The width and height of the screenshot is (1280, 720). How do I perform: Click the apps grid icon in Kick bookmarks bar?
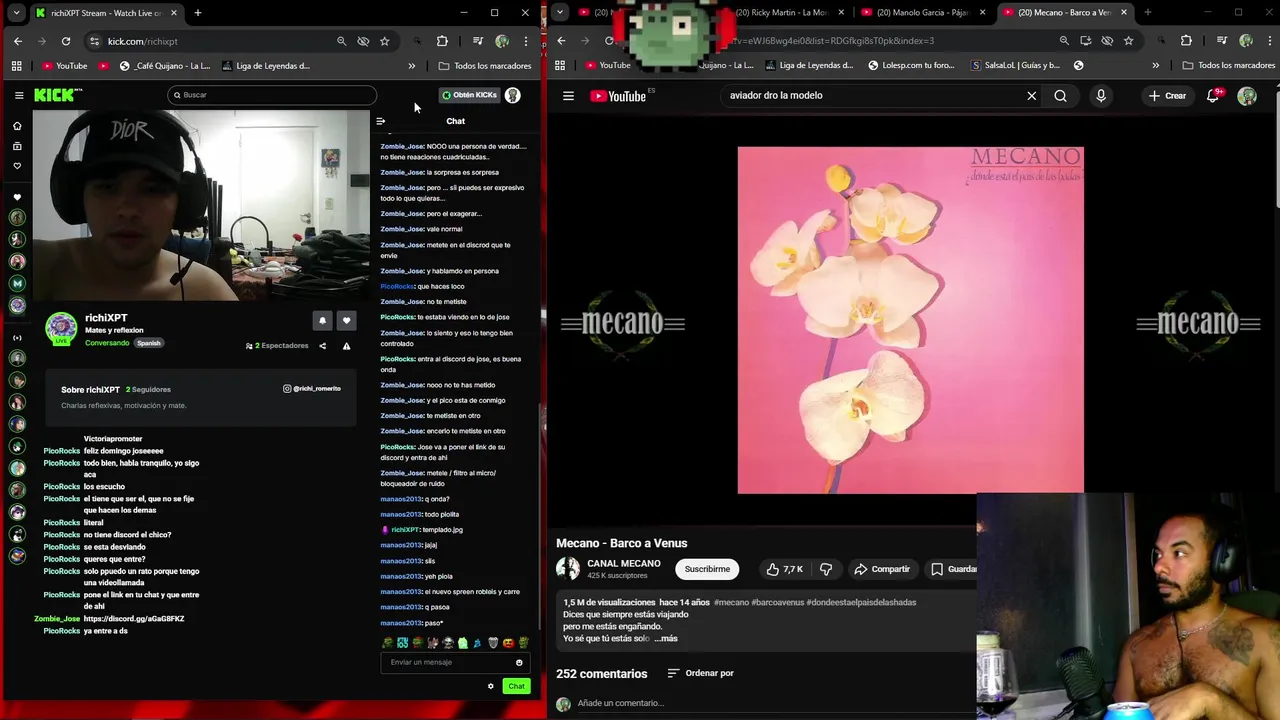point(17,66)
